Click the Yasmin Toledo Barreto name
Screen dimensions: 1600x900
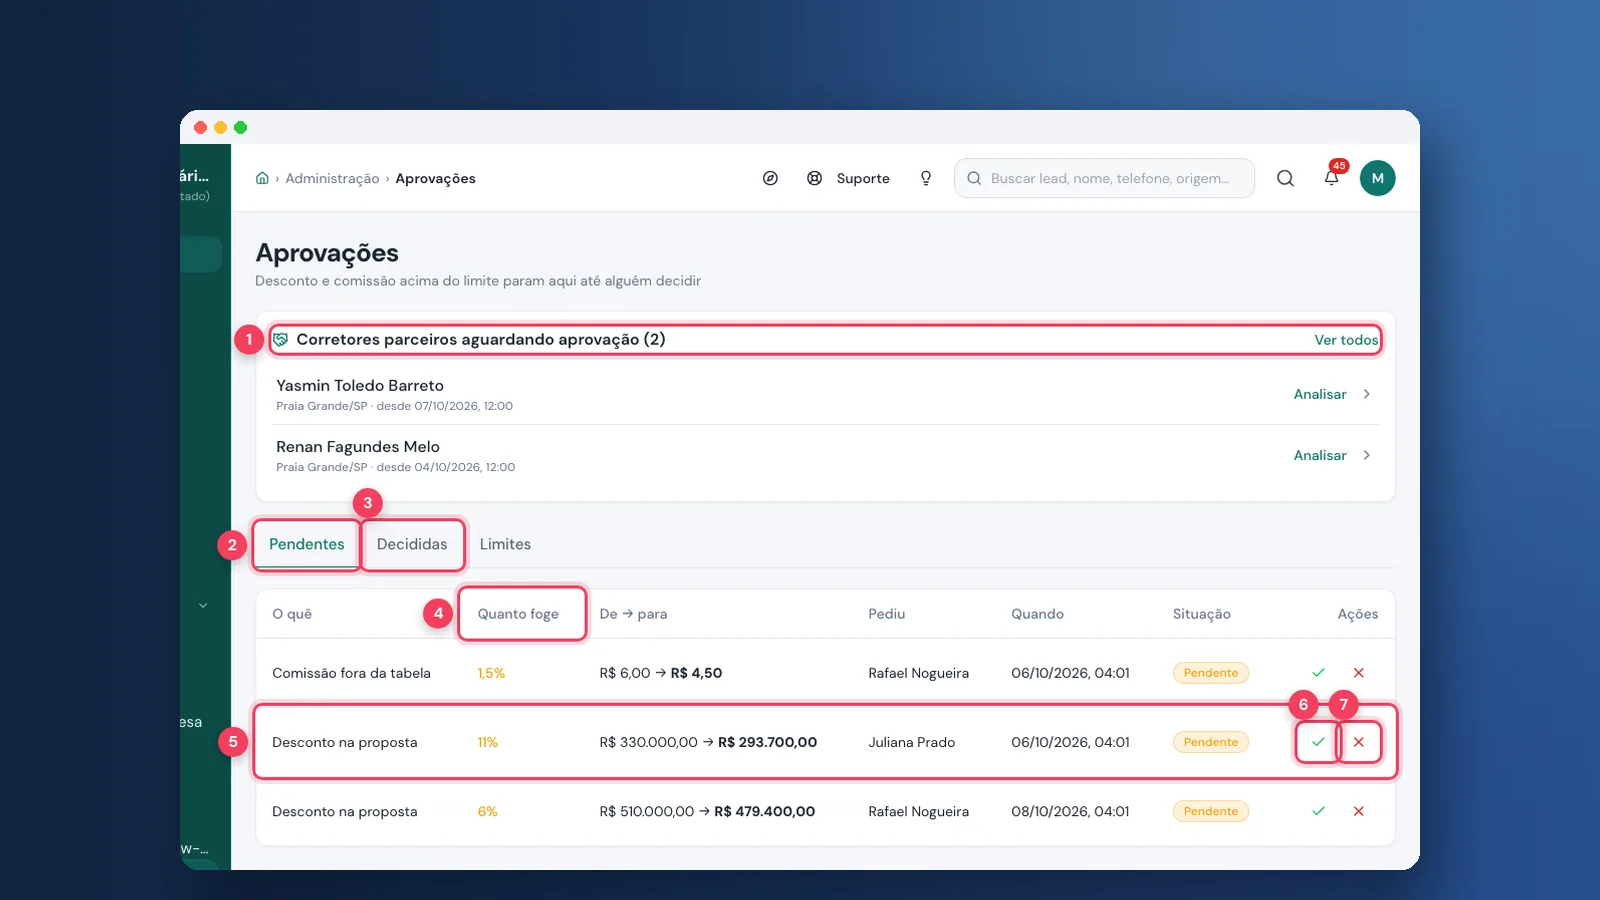tap(360, 385)
